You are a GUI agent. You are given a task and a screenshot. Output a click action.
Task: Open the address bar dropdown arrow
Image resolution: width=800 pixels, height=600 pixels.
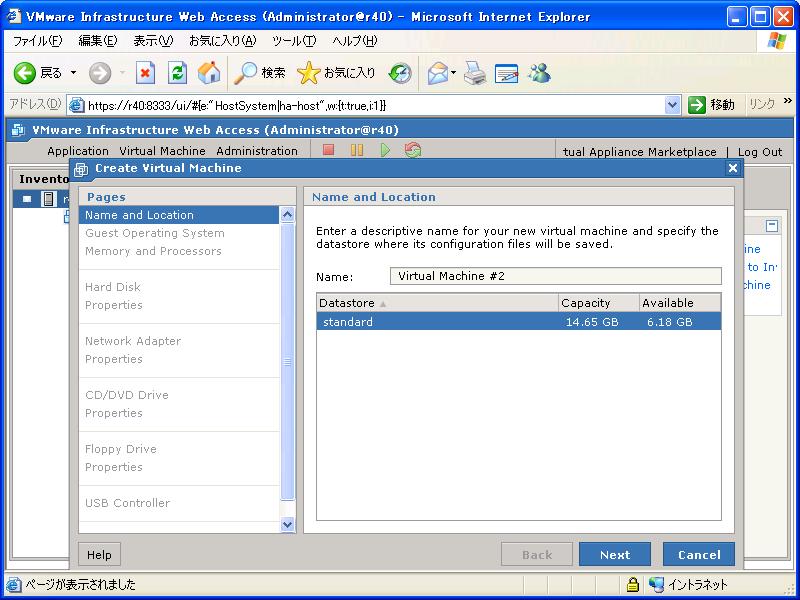pyautogui.click(x=672, y=105)
